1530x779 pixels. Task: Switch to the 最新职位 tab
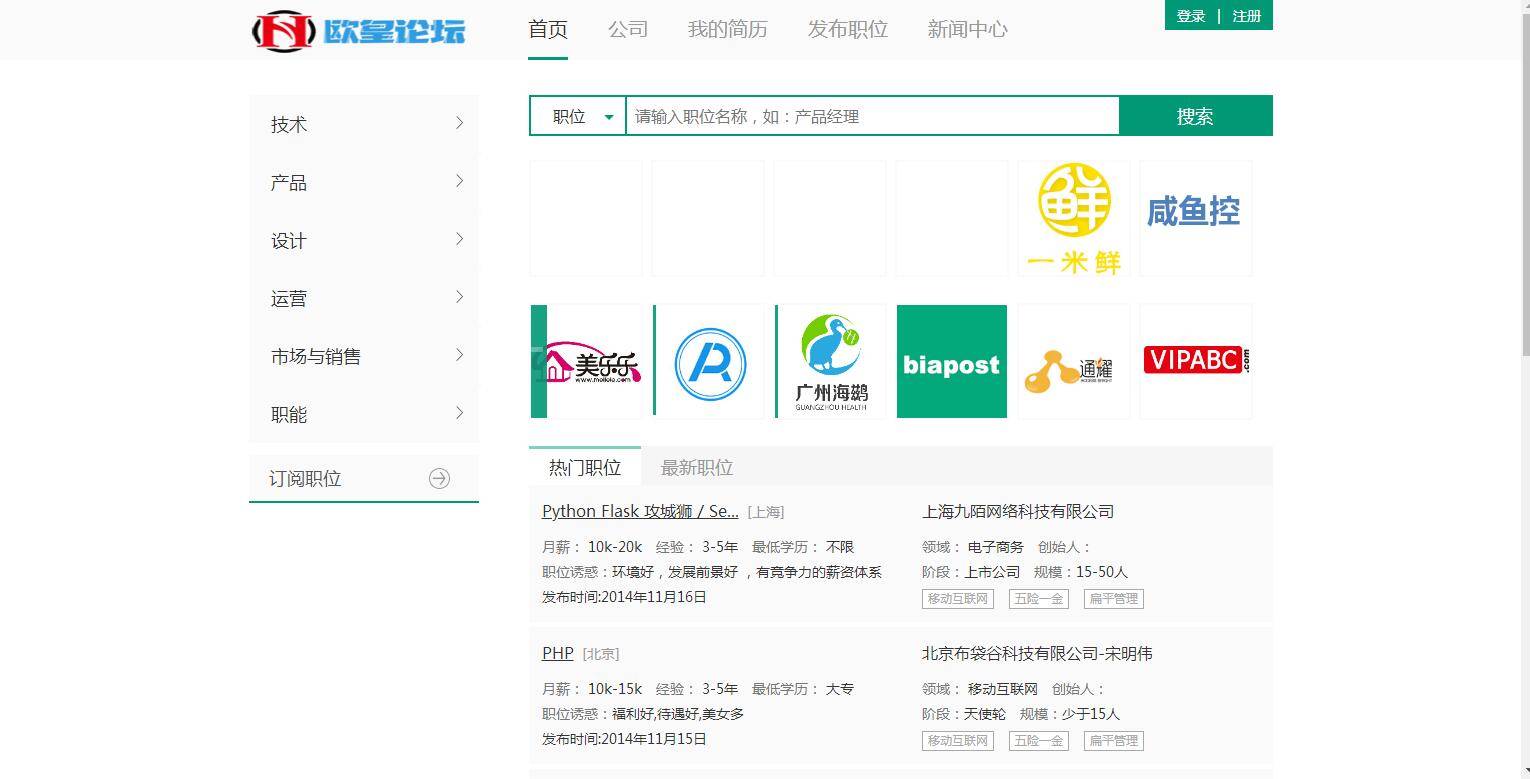[x=696, y=467]
